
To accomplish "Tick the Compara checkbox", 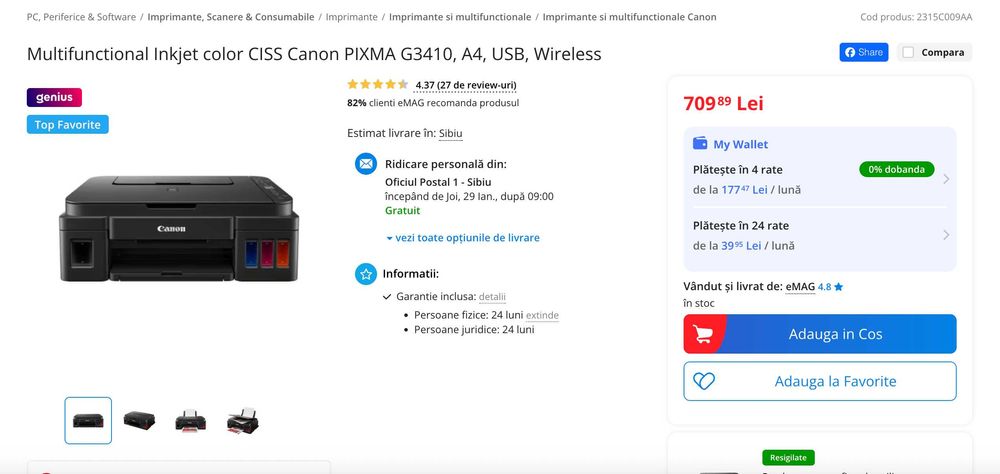I will [908, 52].
